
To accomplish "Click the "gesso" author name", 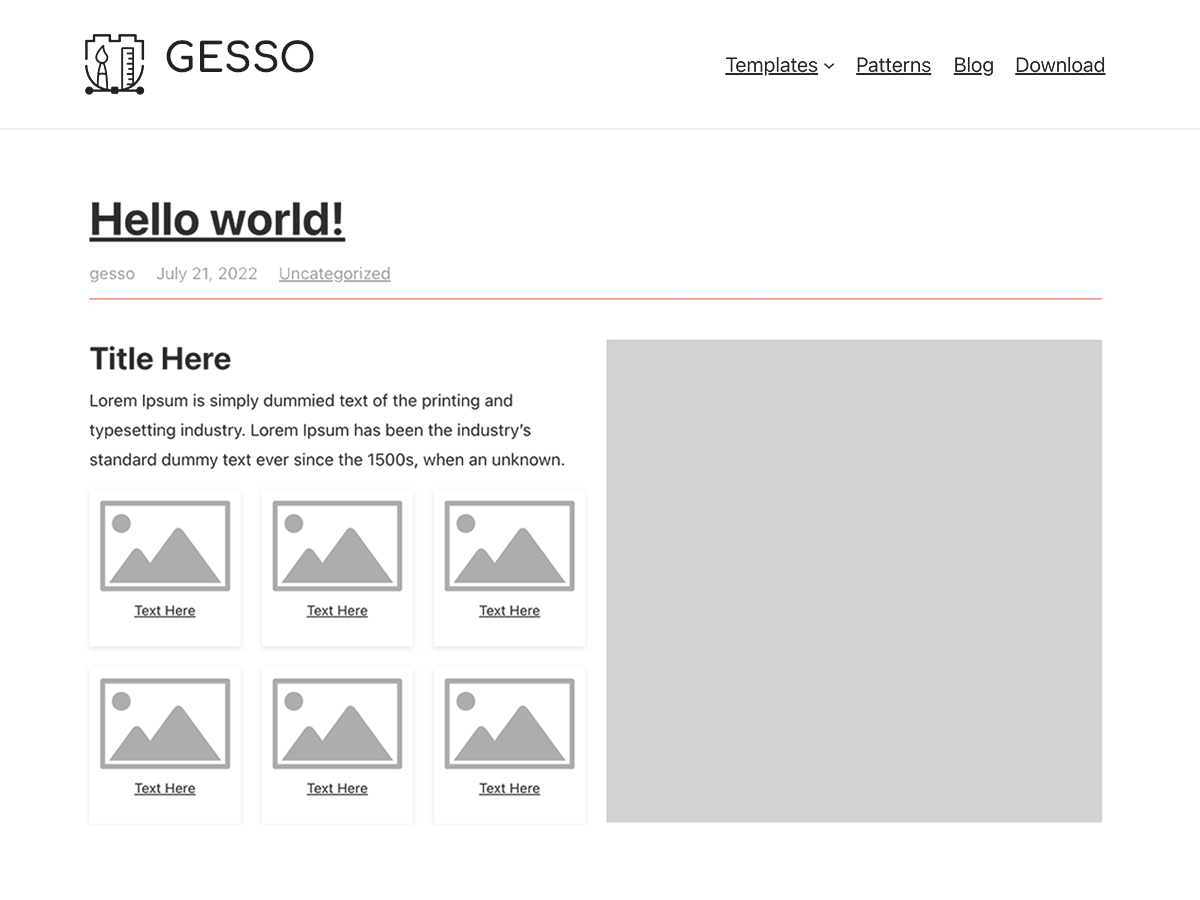I will click(x=112, y=273).
